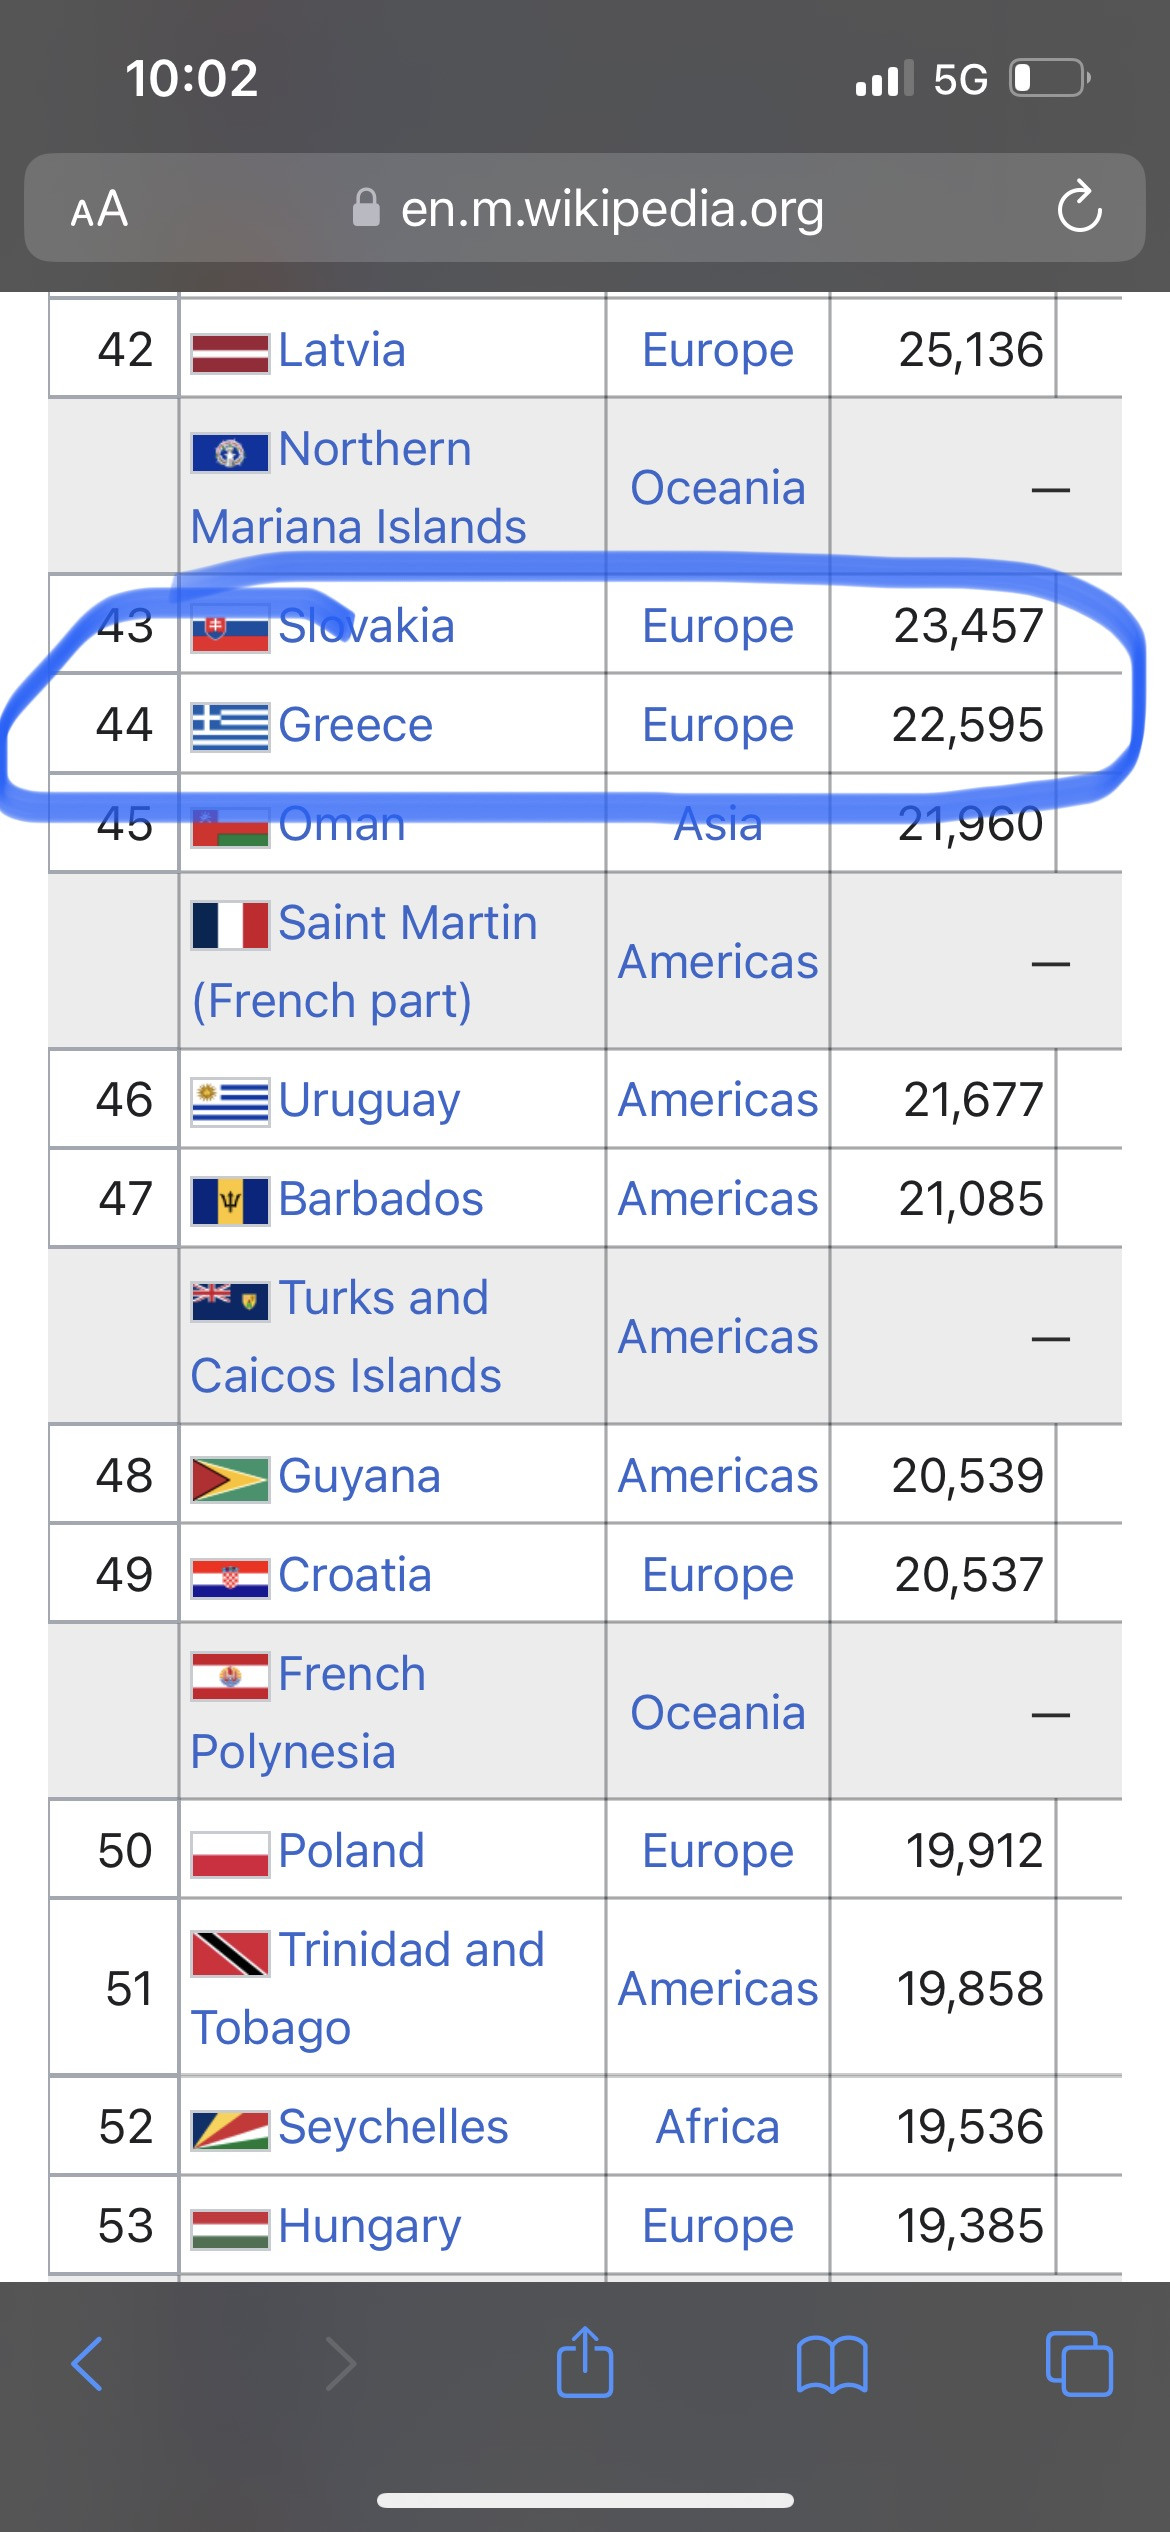Tap the en.m.wikipedia.org address bar
Image resolution: width=1170 pixels, height=2532 pixels.
pos(612,209)
